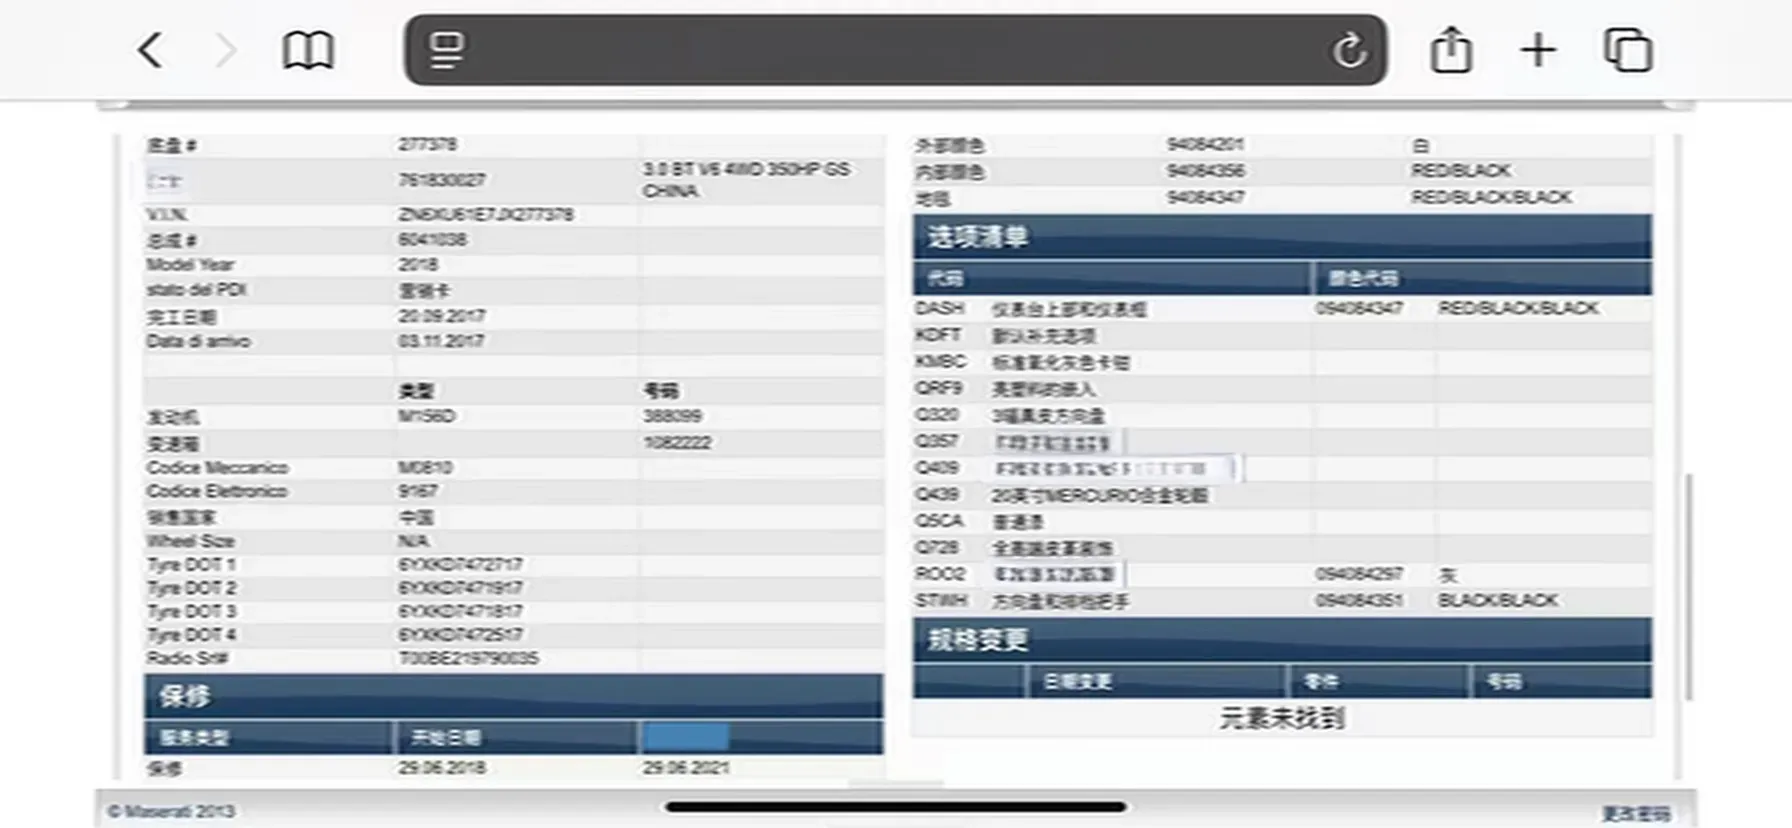Screen dimensions: 1792x828
Task: Open the Safari bookmarks book icon
Action: point(307,50)
